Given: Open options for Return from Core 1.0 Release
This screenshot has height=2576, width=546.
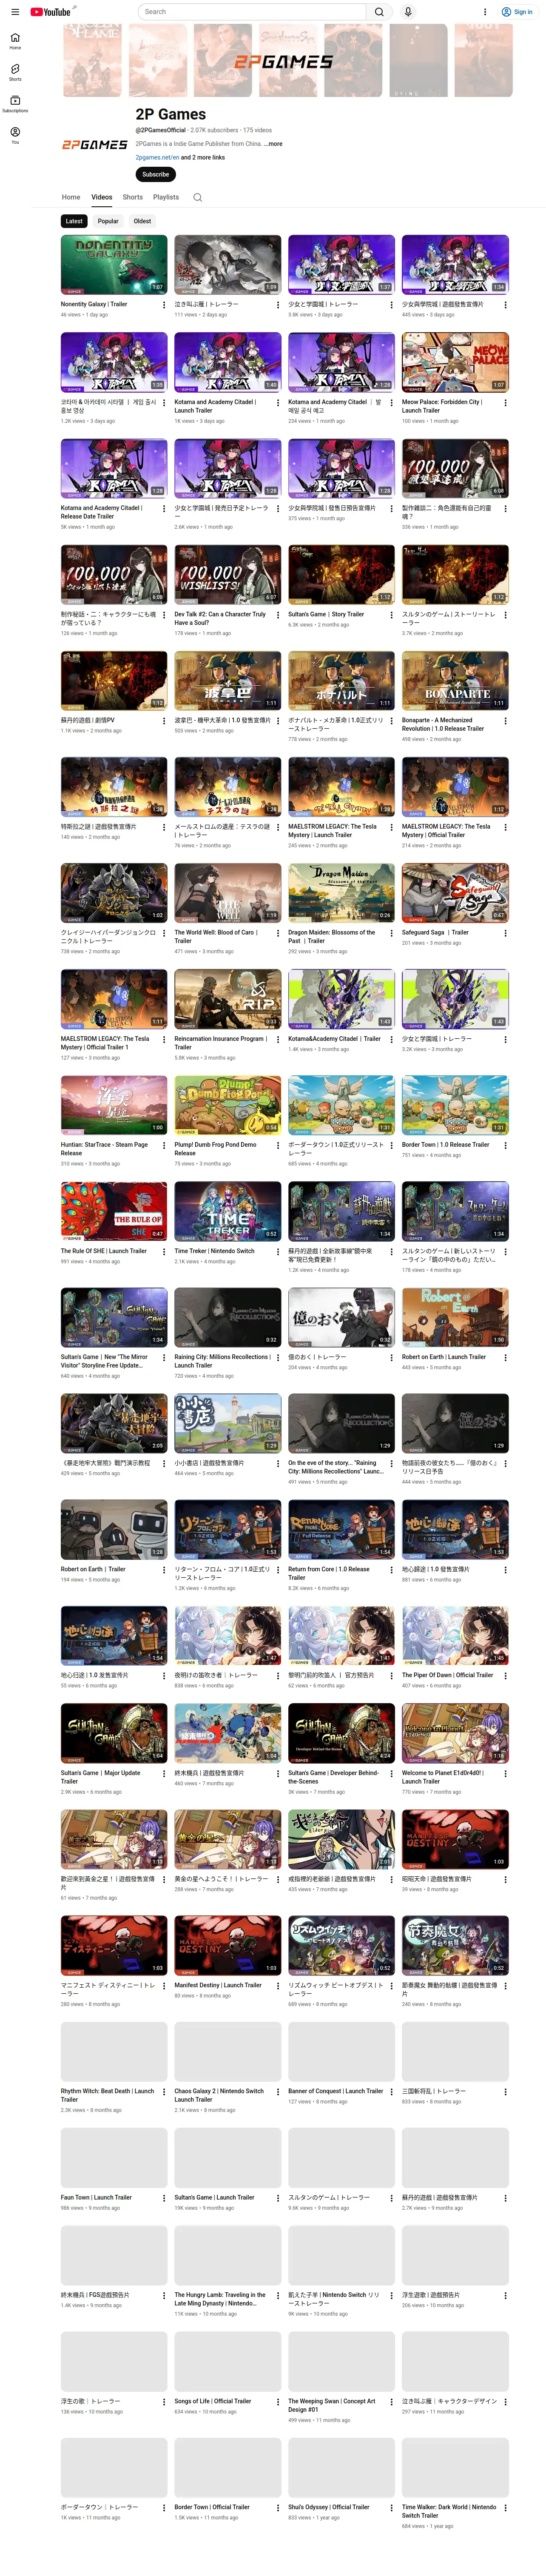Looking at the screenshot, I should coord(391,1570).
